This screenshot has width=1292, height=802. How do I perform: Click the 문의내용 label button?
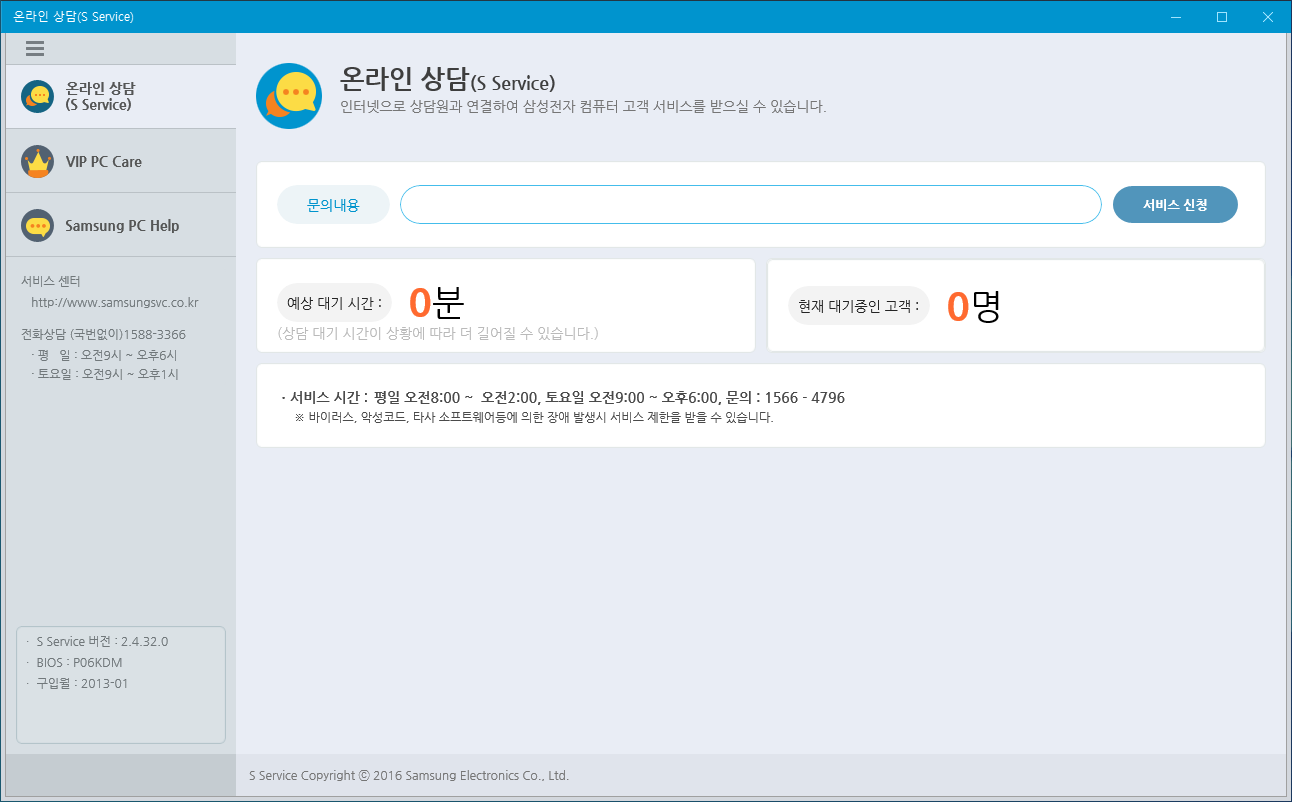(333, 204)
